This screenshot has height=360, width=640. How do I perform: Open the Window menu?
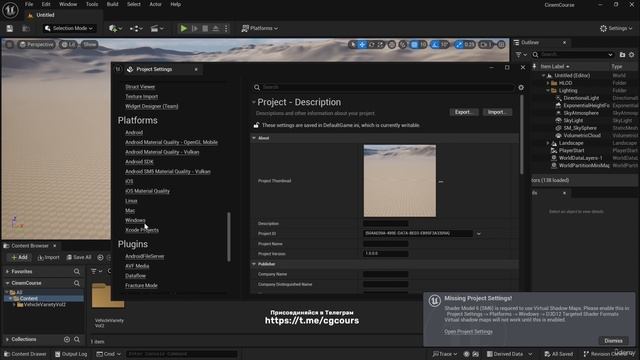click(x=68, y=4)
